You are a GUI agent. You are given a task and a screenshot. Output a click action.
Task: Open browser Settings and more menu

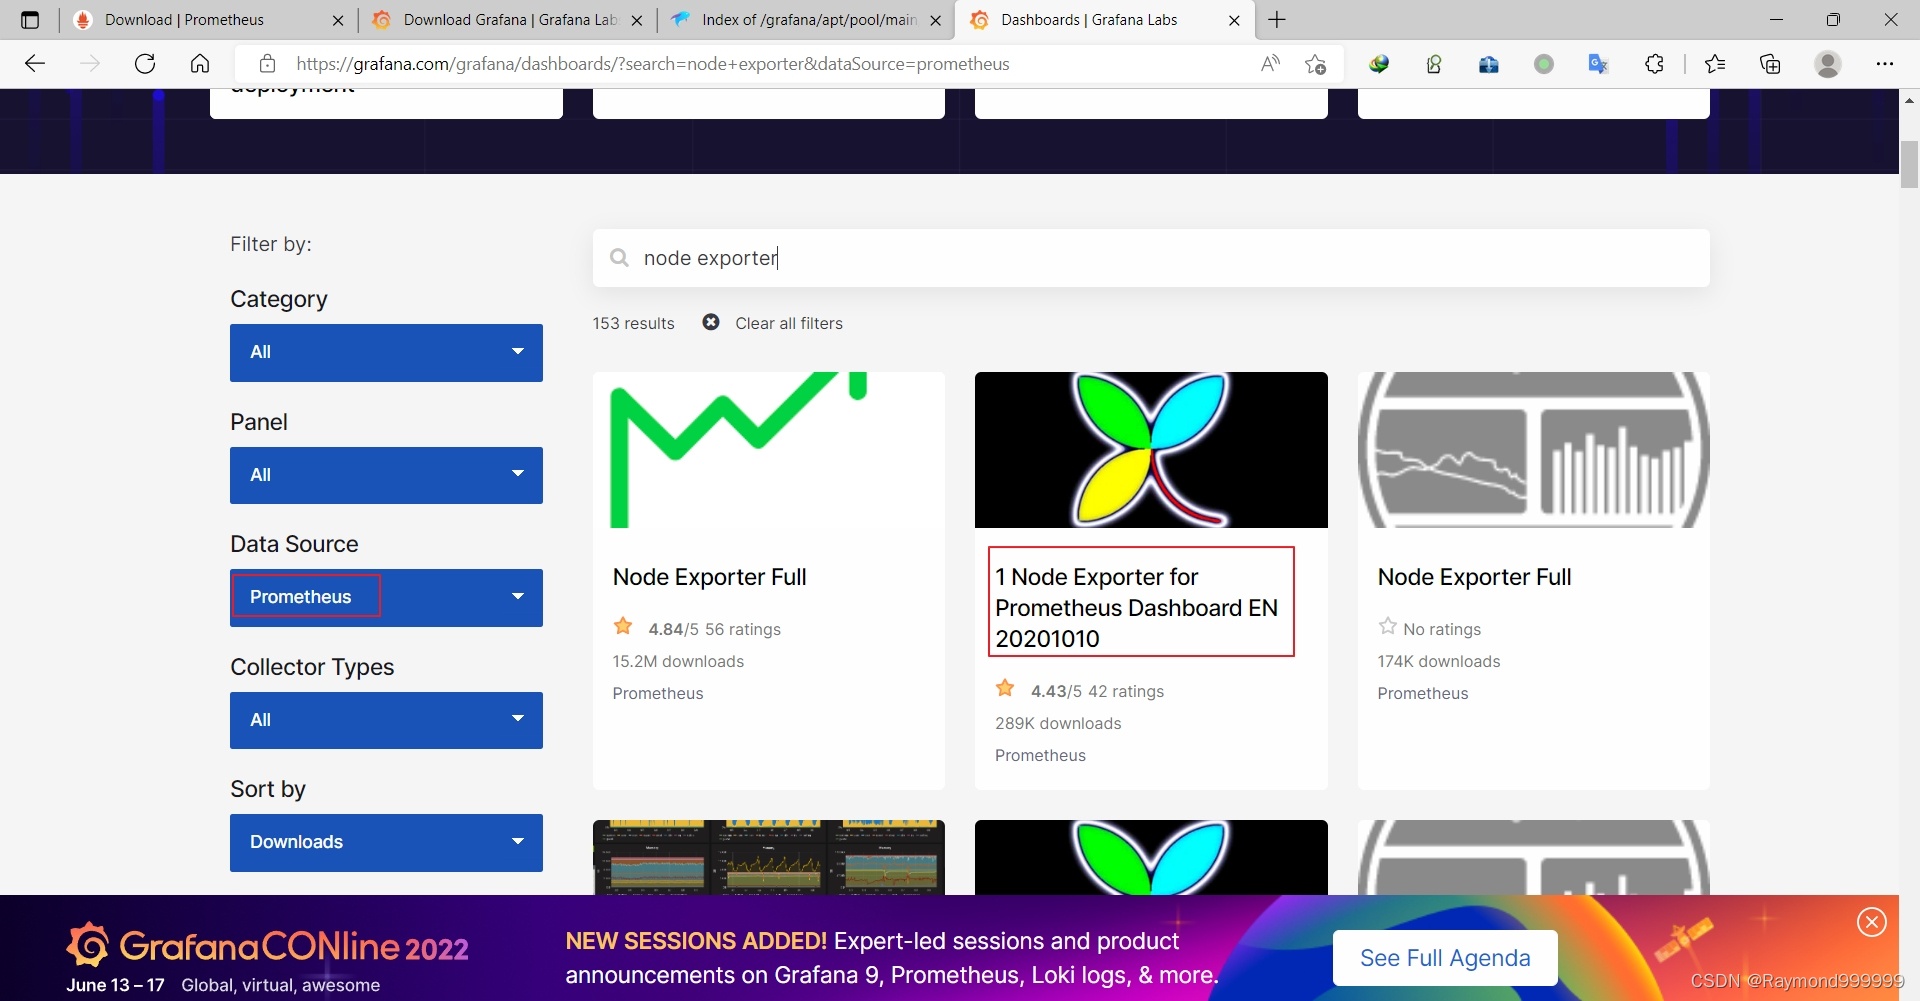[x=1885, y=64]
